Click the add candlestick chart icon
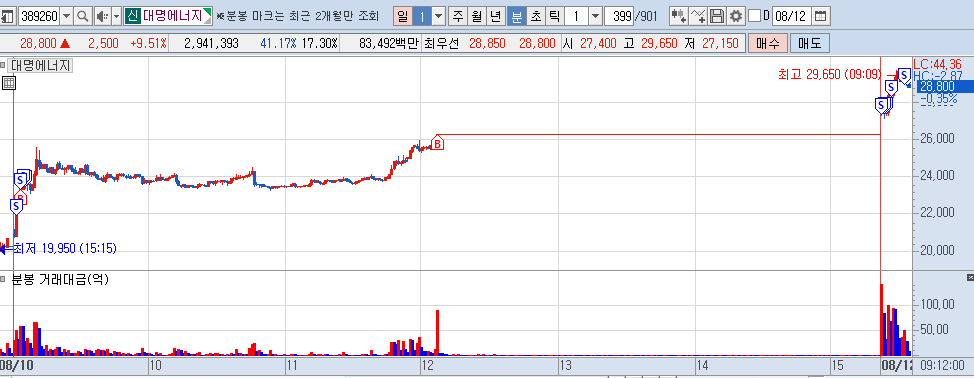974x378 pixels. [679, 16]
